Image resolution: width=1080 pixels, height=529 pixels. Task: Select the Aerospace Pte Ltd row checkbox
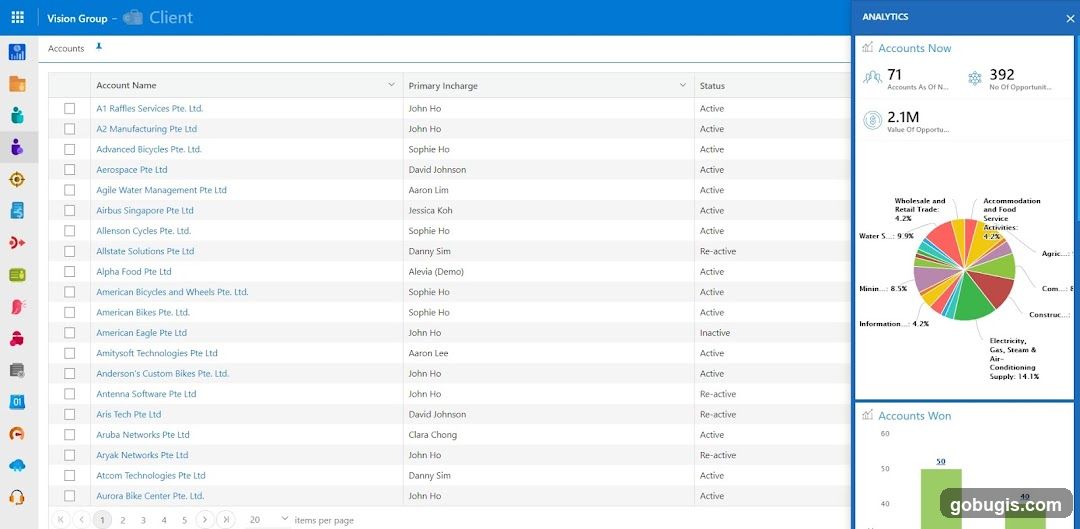point(70,169)
